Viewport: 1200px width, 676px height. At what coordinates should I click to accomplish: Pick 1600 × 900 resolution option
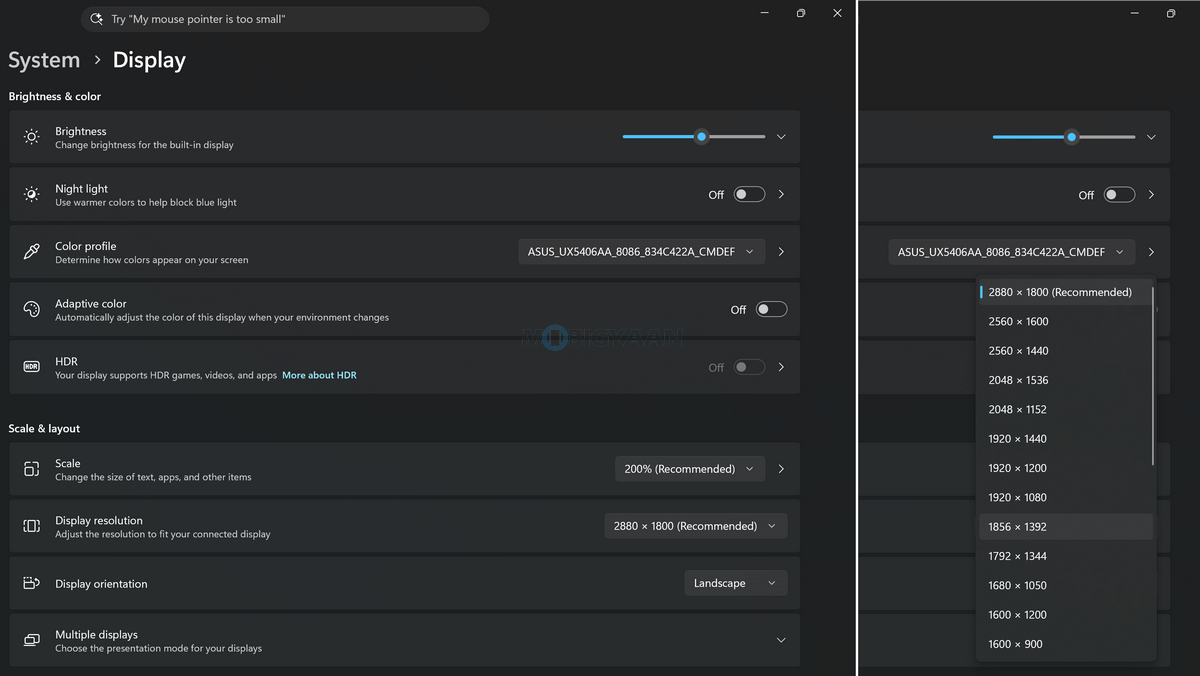click(1065, 644)
